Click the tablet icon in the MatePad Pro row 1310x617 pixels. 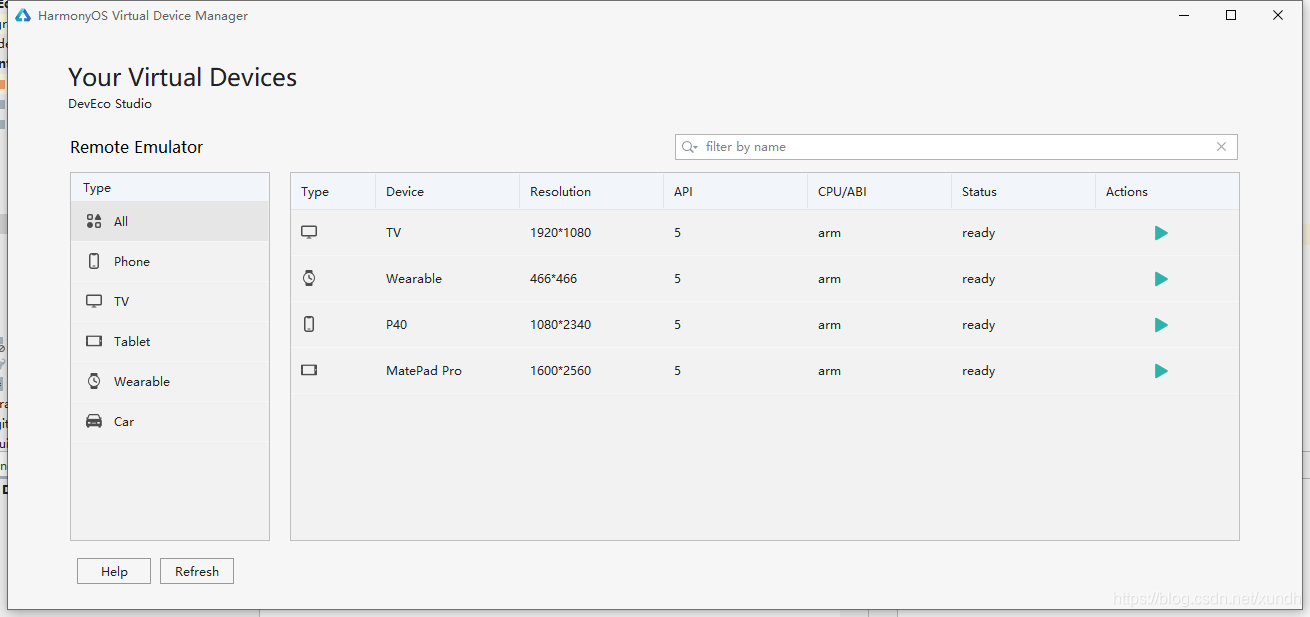(x=309, y=370)
